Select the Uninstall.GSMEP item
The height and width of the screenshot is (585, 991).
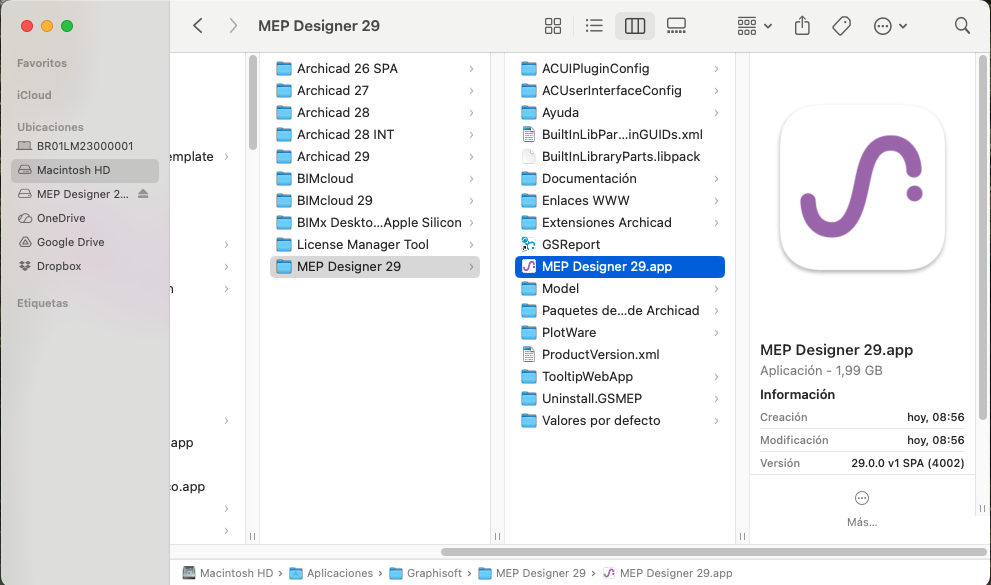620,399
